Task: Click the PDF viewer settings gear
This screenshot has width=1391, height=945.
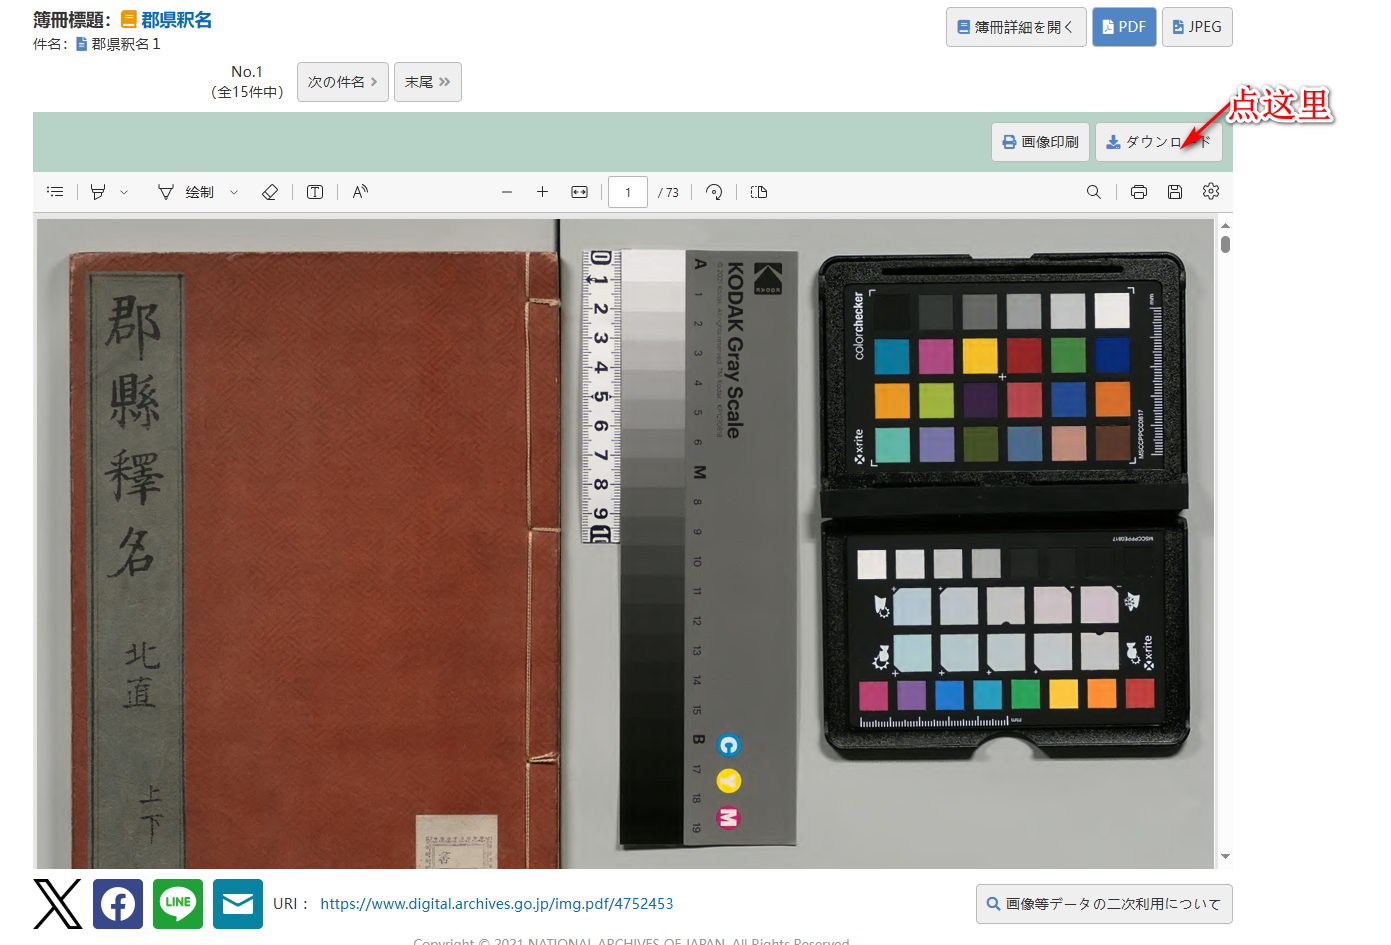Action: [1211, 192]
